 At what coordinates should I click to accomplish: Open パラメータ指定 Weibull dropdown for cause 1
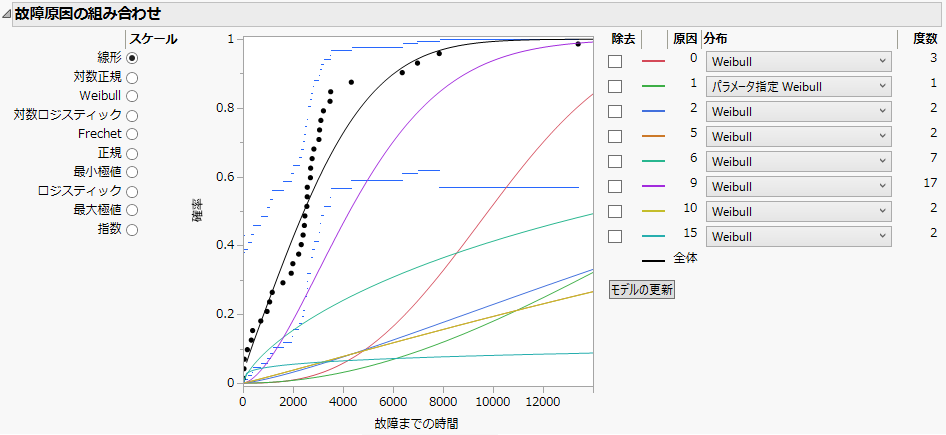pos(799,86)
